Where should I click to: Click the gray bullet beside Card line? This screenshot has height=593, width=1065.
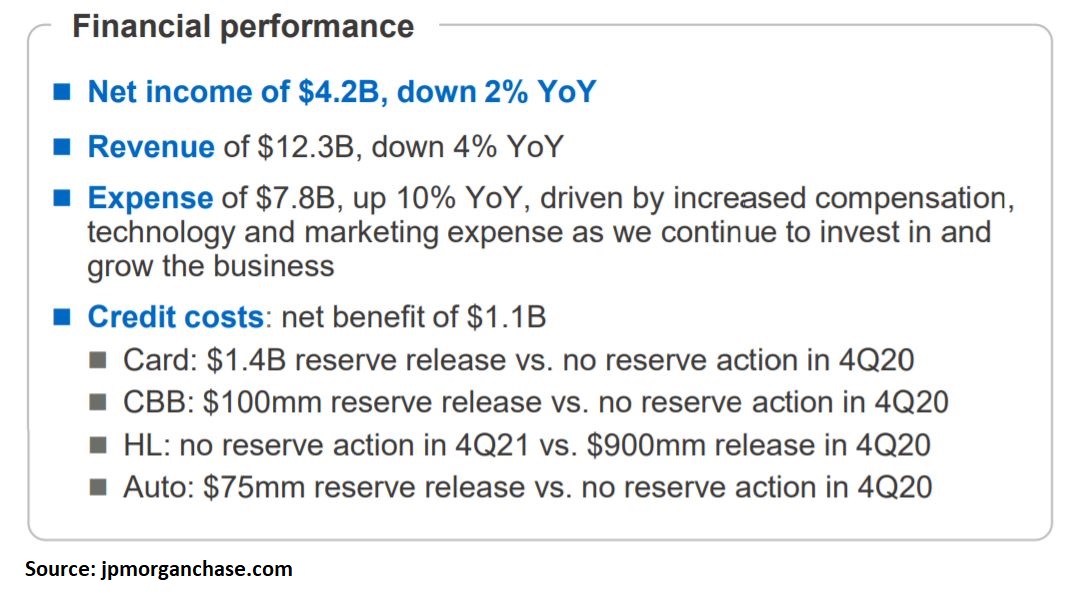pos(98,360)
